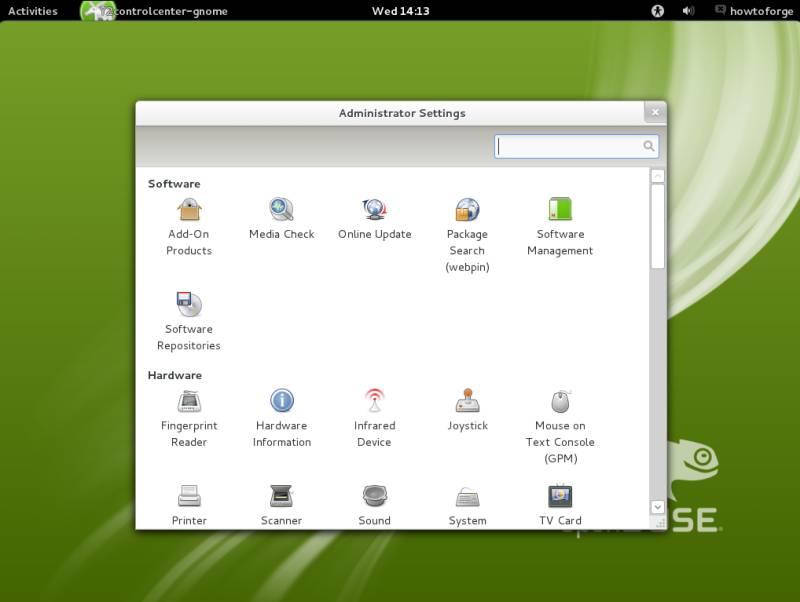Click the Software section heading

tap(174, 184)
